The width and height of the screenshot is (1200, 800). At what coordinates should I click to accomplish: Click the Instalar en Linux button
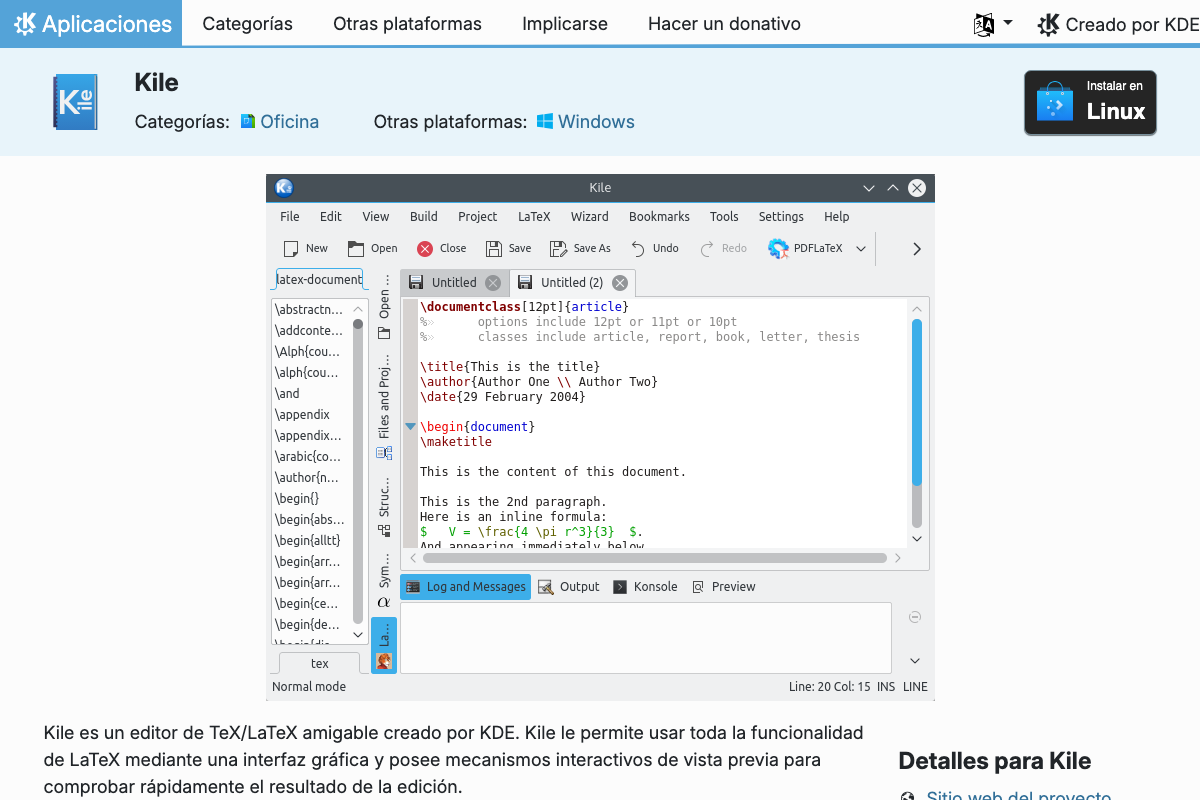click(1090, 102)
